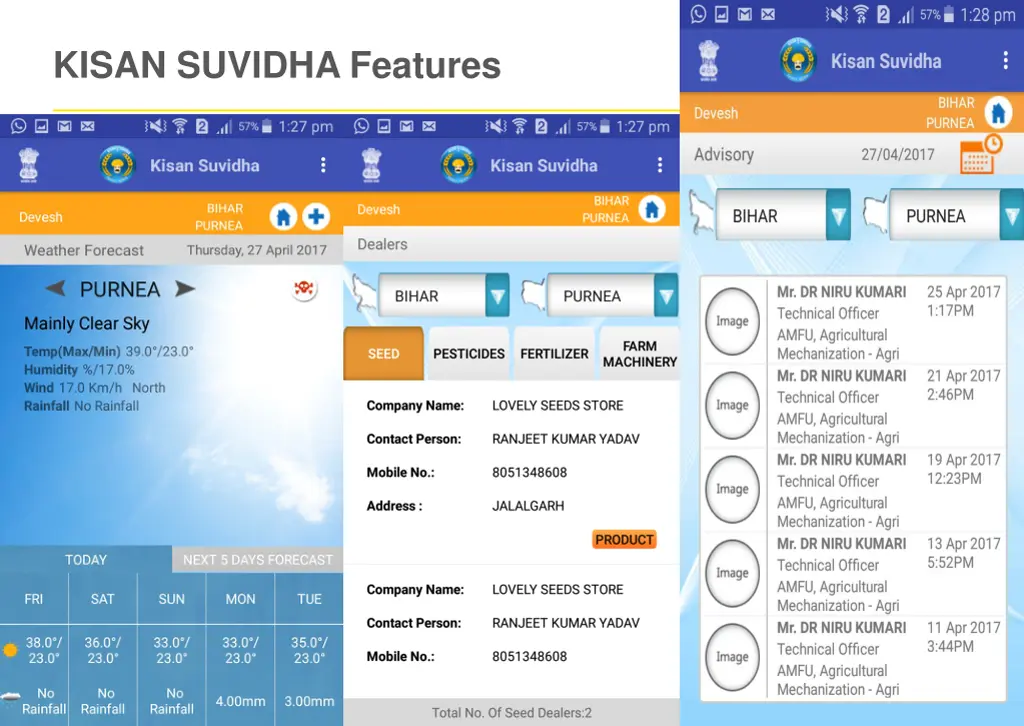Expand the PURNEA district dropdown in Dealers
Image resolution: width=1024 pixels, height=726 pixels.
coord(666,296)
